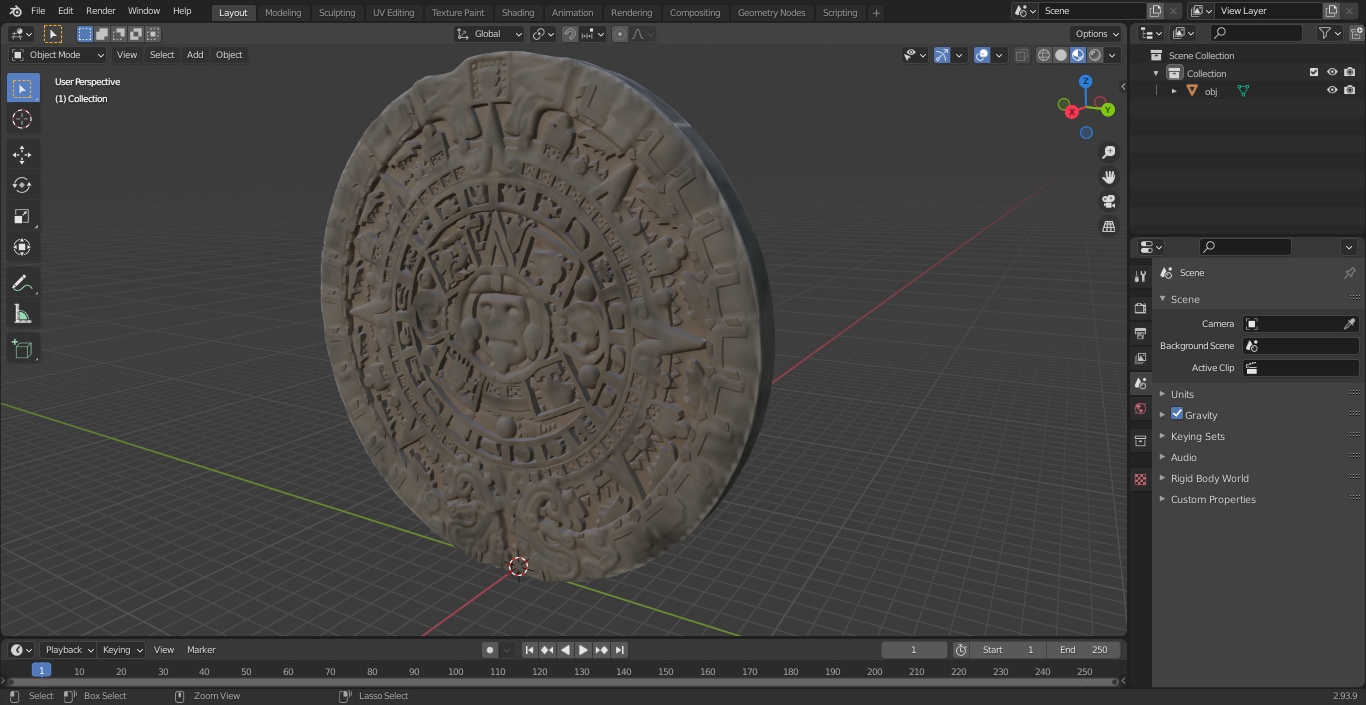Screen dimensions: 1366x705
Task: Open the Keying menu in timeline
Action: 123,650
